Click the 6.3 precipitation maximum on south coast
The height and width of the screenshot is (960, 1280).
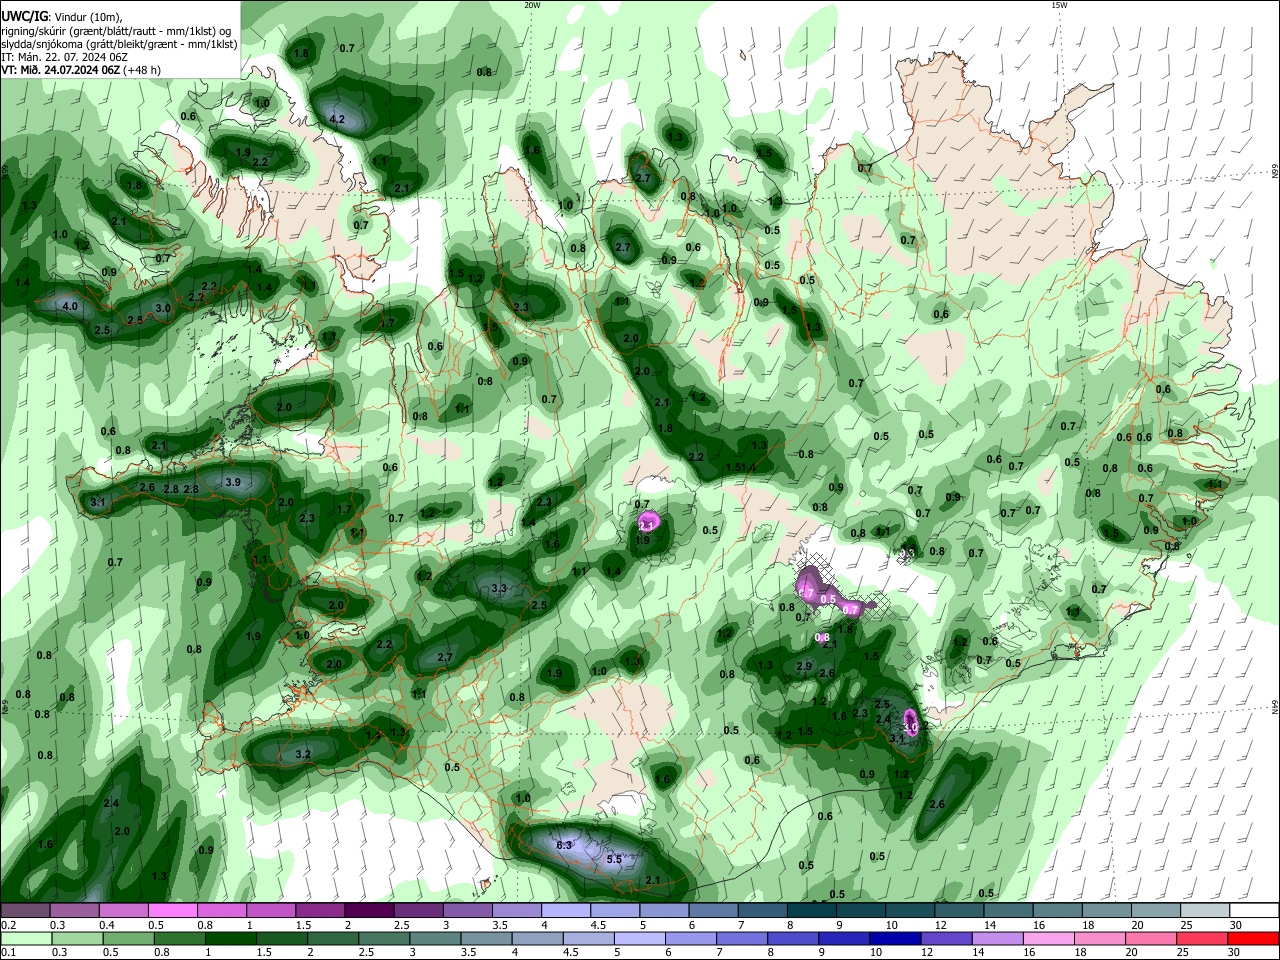[564, 846]
